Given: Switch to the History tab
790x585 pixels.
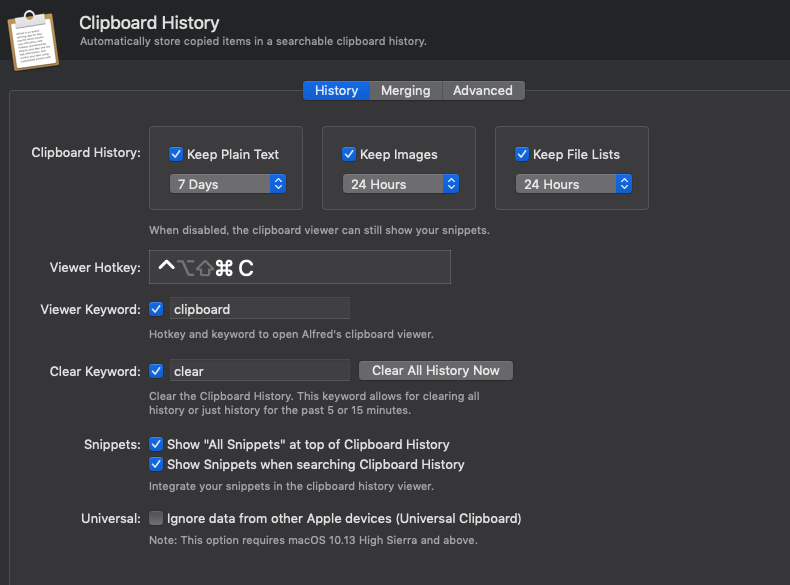Looking at the screenshot, I should [337, 91].
